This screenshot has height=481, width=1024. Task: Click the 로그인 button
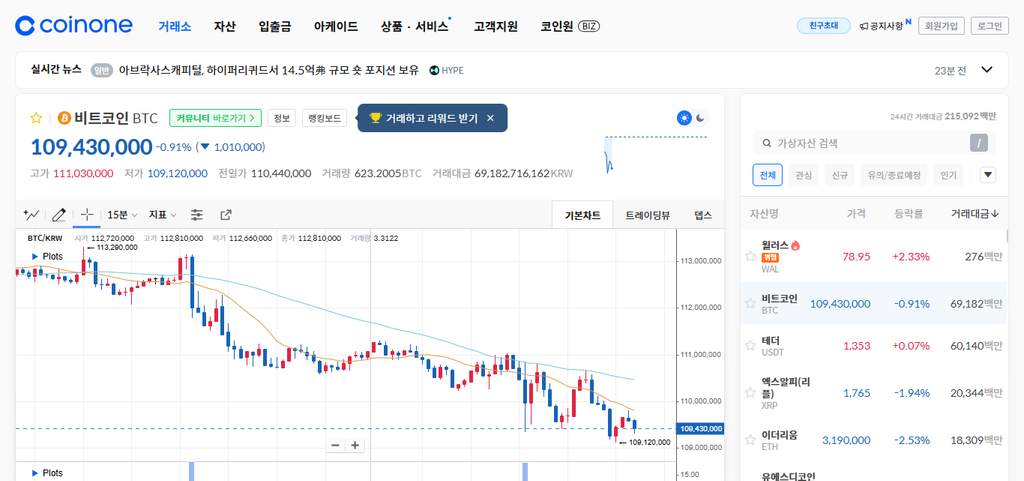coord(989,25)
